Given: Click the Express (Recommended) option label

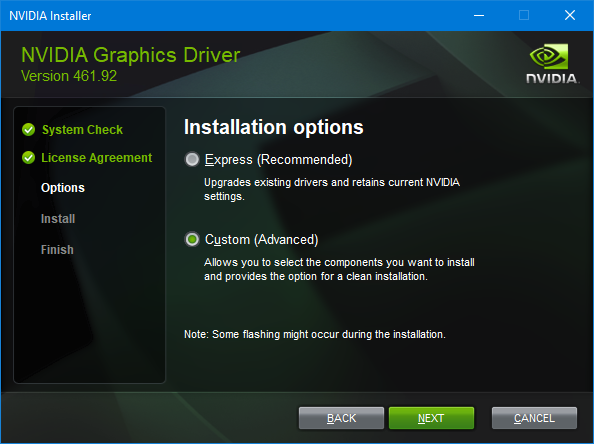Looking at the screenshot, I should click(278, 159).
